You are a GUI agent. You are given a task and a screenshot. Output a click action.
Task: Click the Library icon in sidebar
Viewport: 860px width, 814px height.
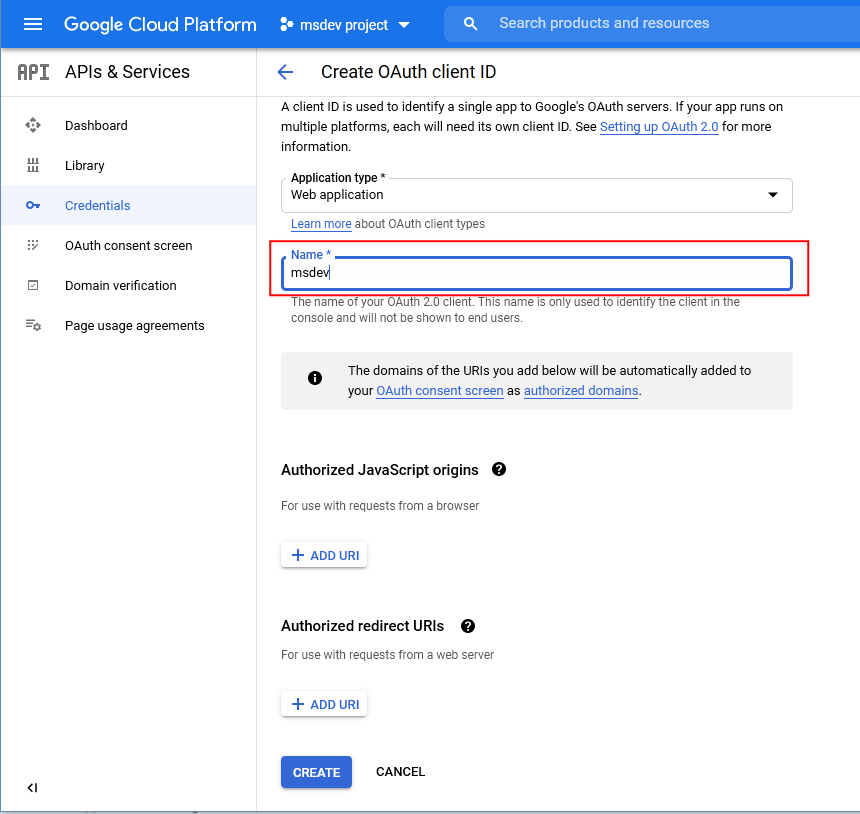[33, 165]
